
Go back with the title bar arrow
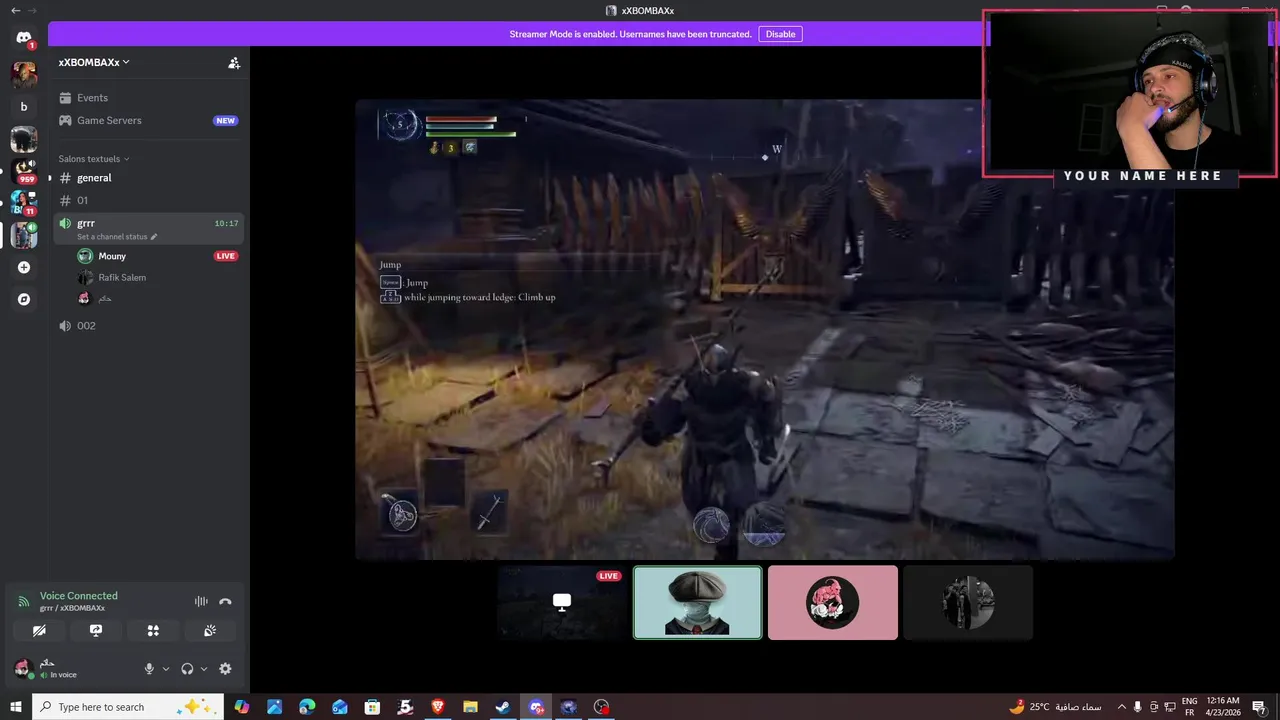15,10
